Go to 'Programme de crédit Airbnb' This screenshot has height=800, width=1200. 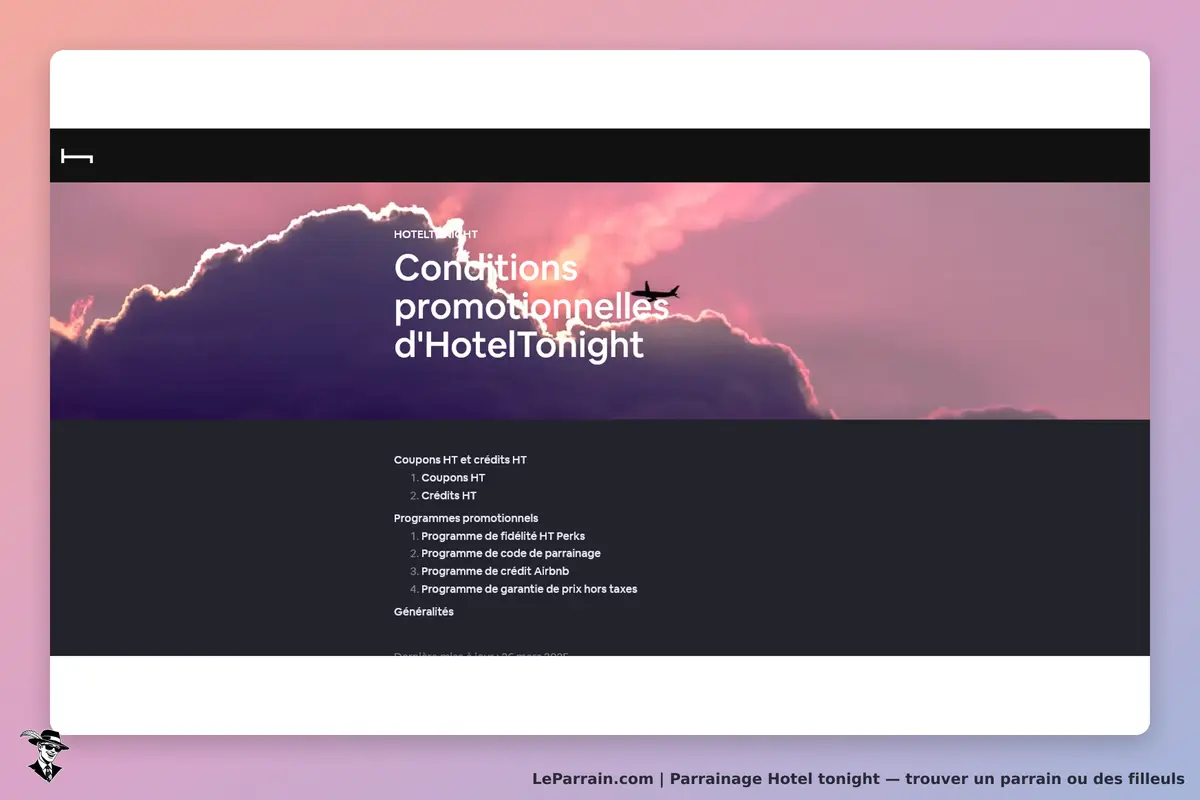(495, 571)
